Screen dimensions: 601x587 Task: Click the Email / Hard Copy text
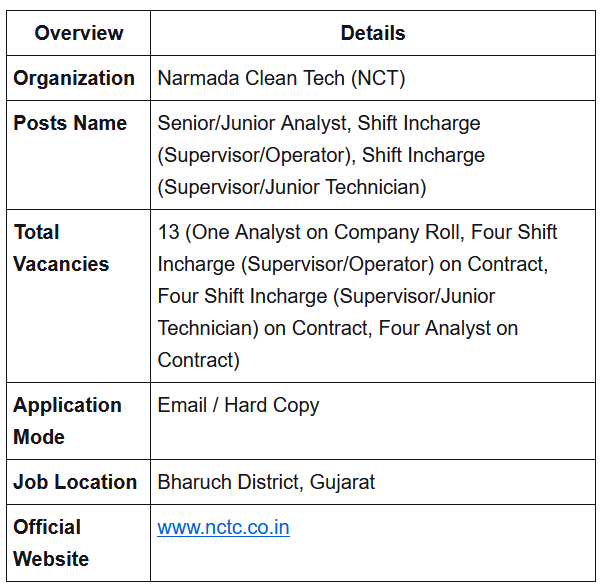238,406
